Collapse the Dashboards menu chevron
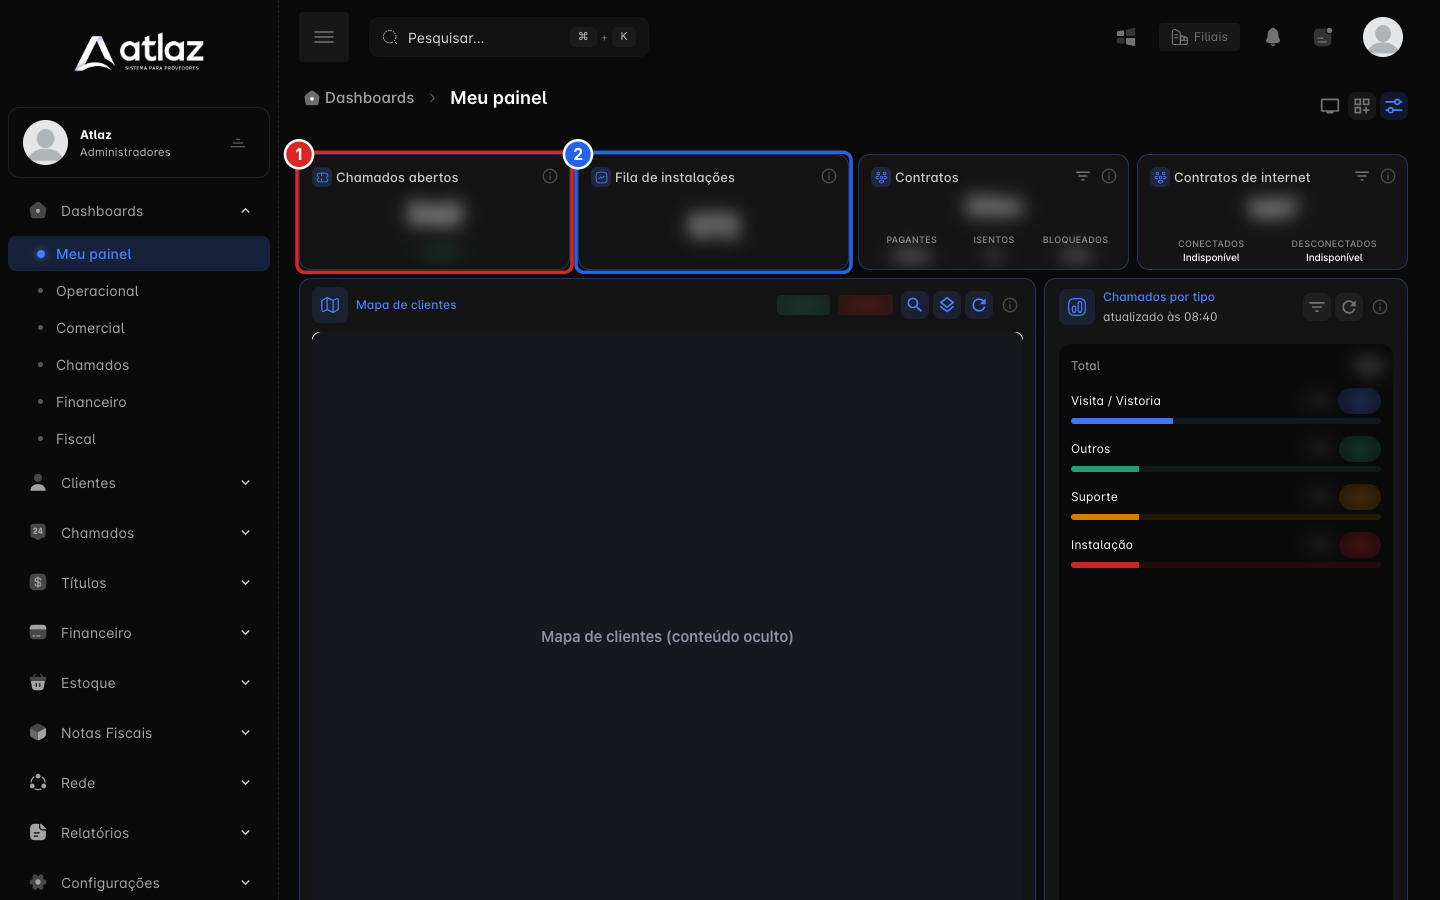The image size is (1440, 900). tap(246, 211)
